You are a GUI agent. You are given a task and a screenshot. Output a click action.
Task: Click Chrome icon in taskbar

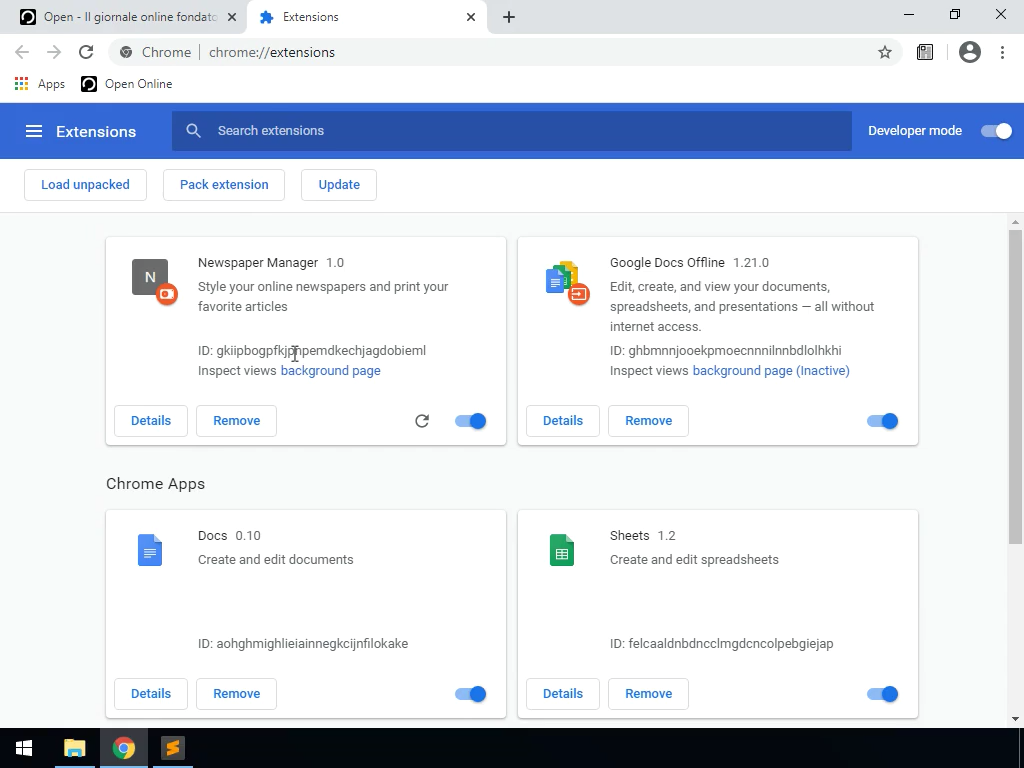123,748
